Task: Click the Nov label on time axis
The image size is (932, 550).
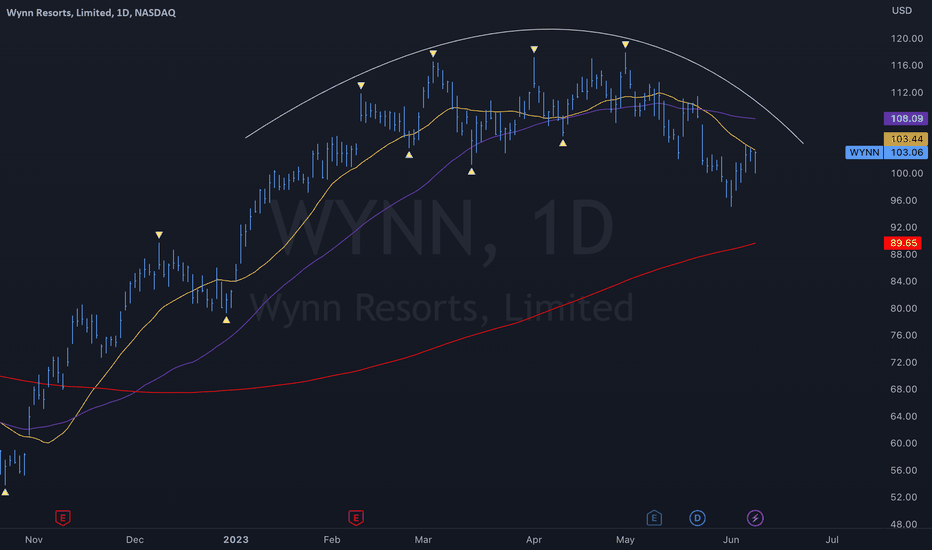Action: click(x=34, y=540)
